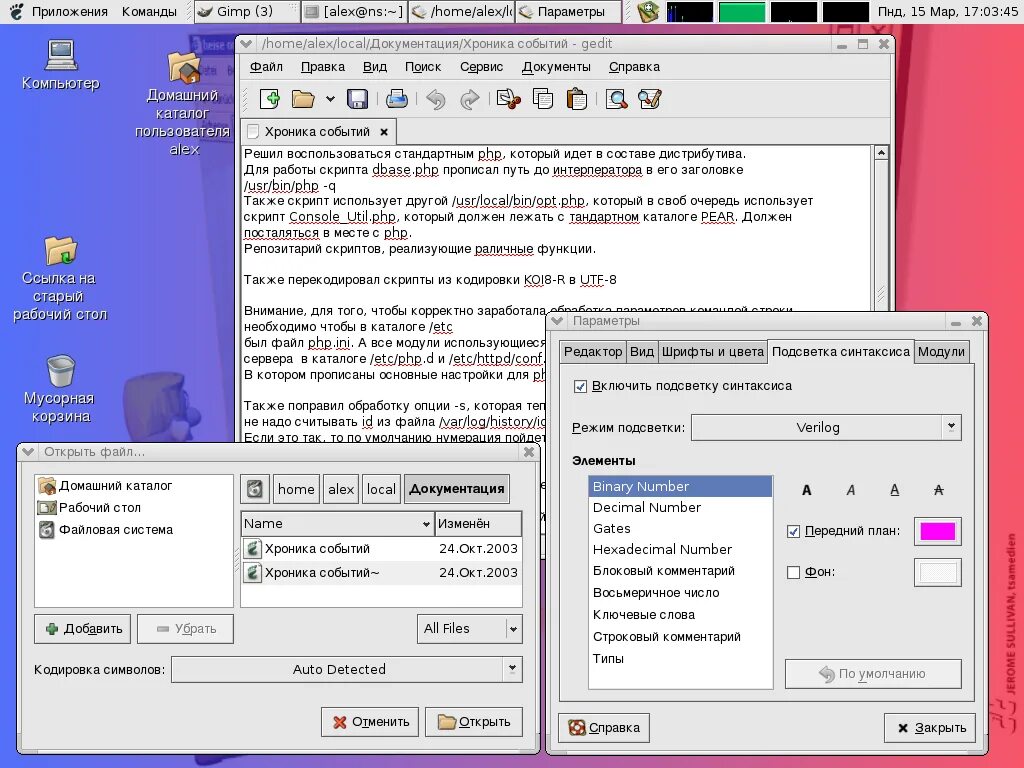This screenshot has width=1024, height=768.
Task: Open the Вид menu in gedit
Action: click(x=375, y=67)
